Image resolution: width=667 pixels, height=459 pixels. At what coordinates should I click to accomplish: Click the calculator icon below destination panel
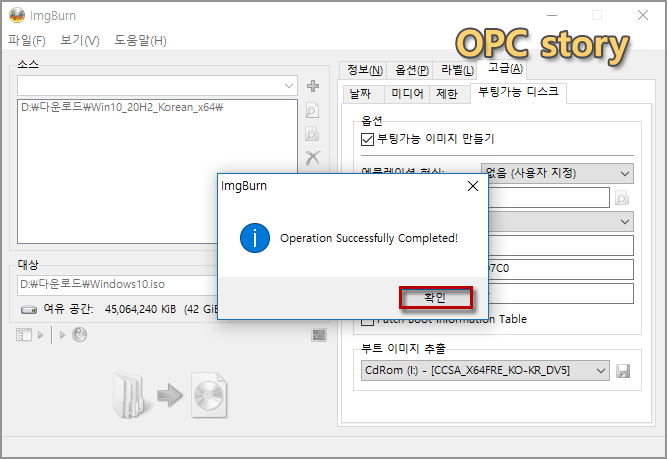click(319, 335)
